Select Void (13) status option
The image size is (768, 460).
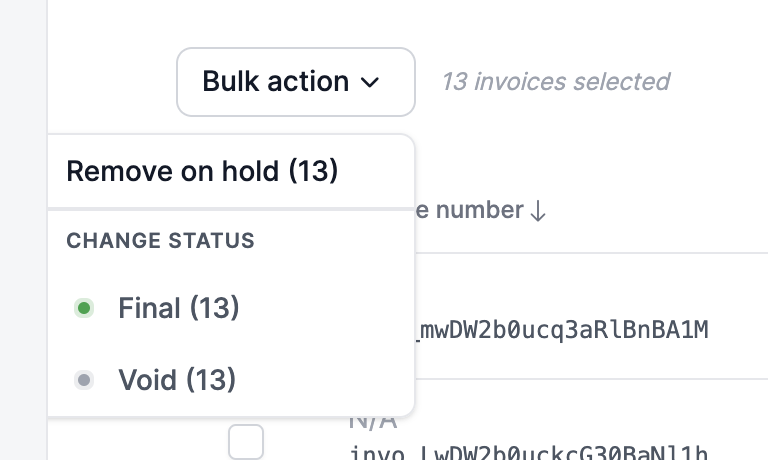[x=176, y=380]
